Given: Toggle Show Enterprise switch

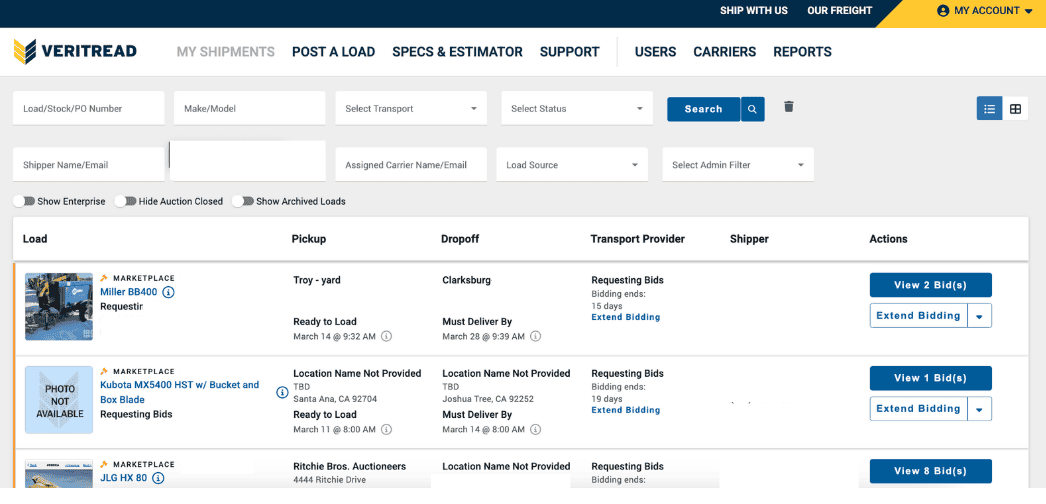Looking at the screenshot, I should [23, 201].
